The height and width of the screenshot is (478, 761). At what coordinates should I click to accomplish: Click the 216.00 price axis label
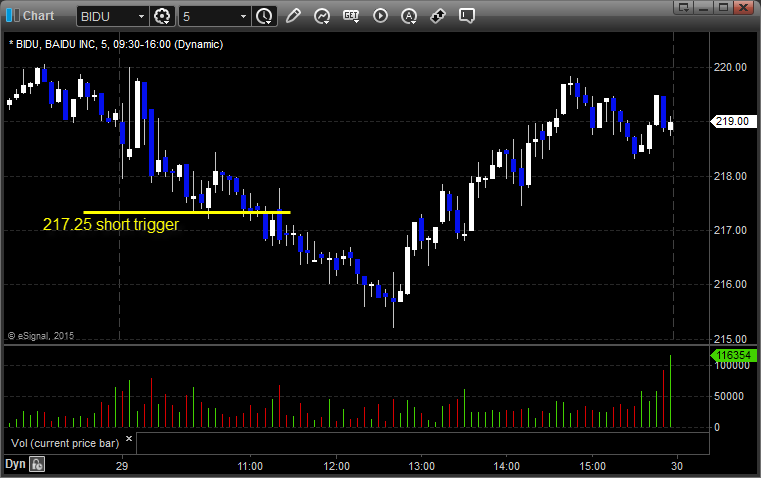point(730,284)
